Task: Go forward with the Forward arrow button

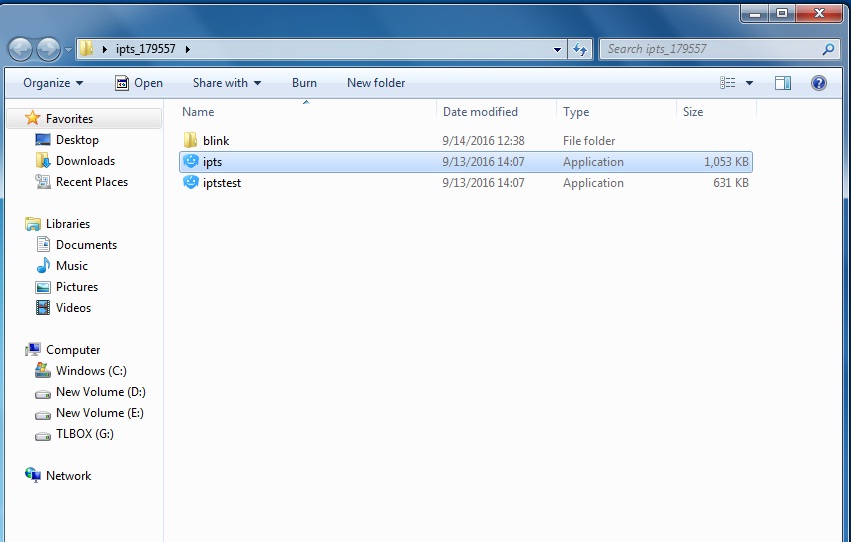Action: (x=48, y=49)
